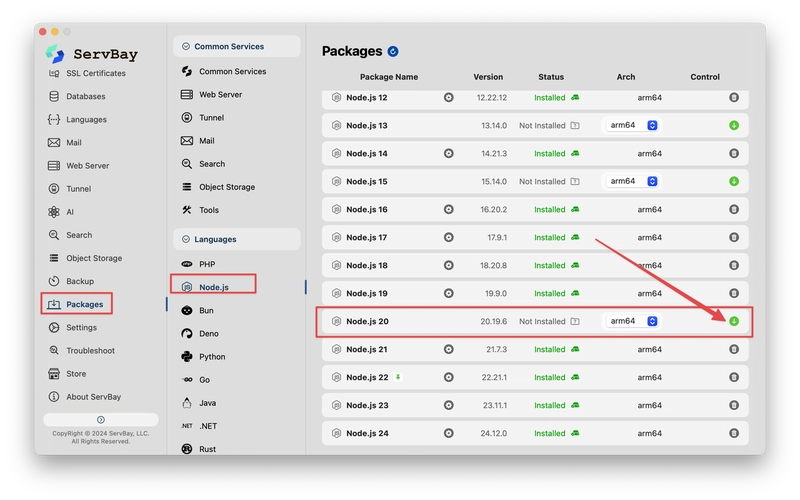Screen dimensions: 800x500
Task: Expand sidebar using bottom chevron button
Action: [x=100, y=419]
